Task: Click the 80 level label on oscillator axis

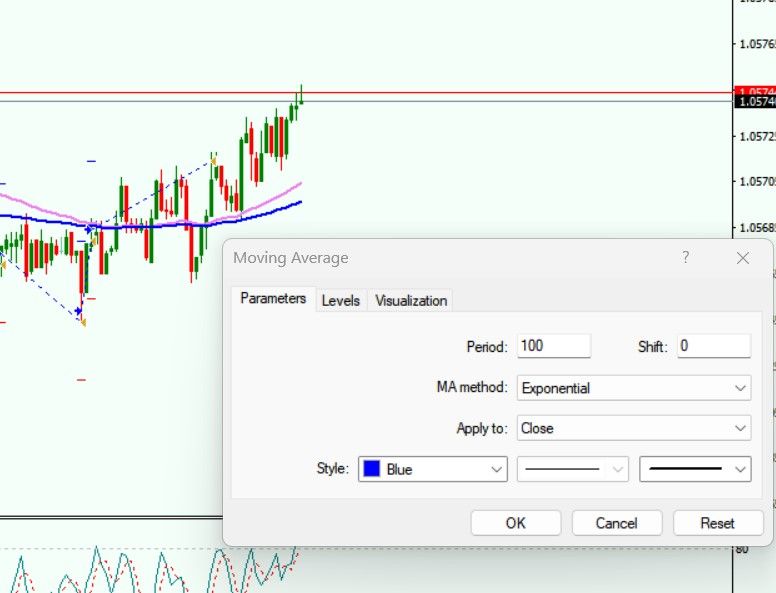Action: (x=742, y=549)
